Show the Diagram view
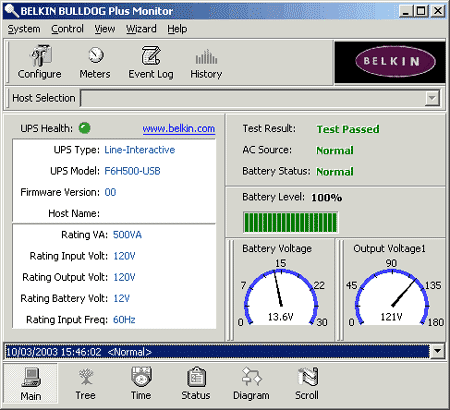The height and width of the screenshot is (410, 450). [251, 384]
